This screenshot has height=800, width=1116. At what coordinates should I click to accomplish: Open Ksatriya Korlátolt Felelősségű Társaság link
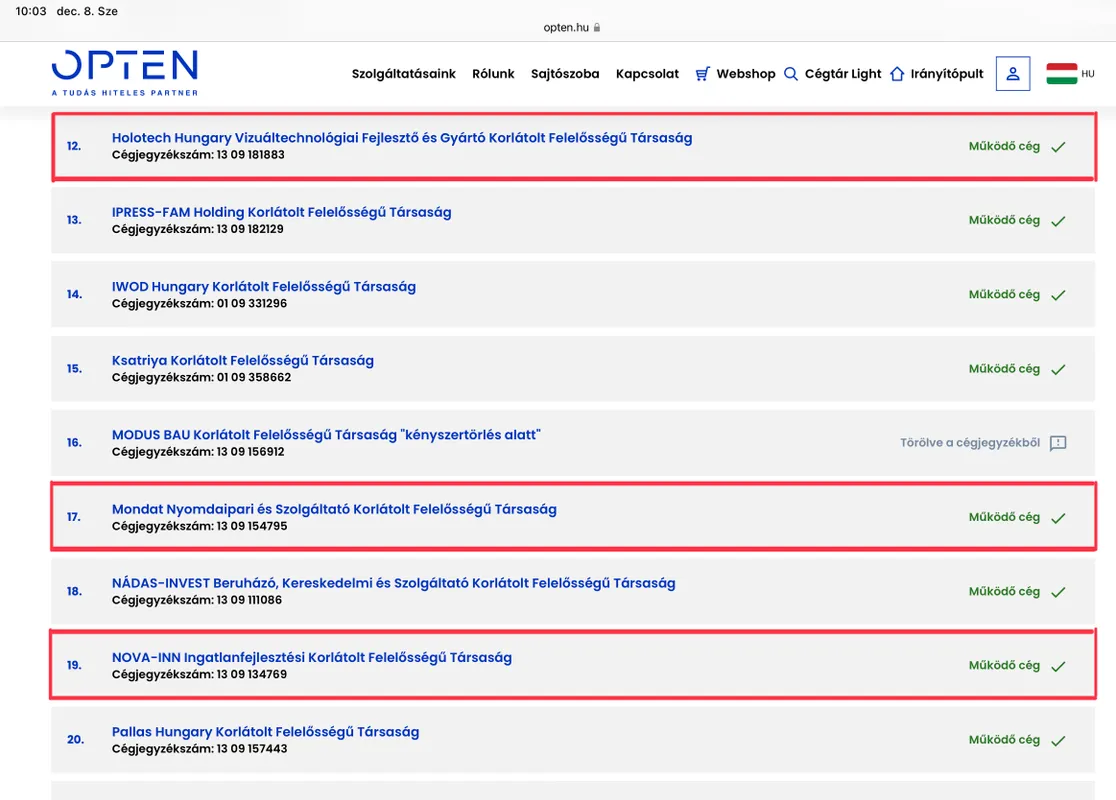pos(242,360)
